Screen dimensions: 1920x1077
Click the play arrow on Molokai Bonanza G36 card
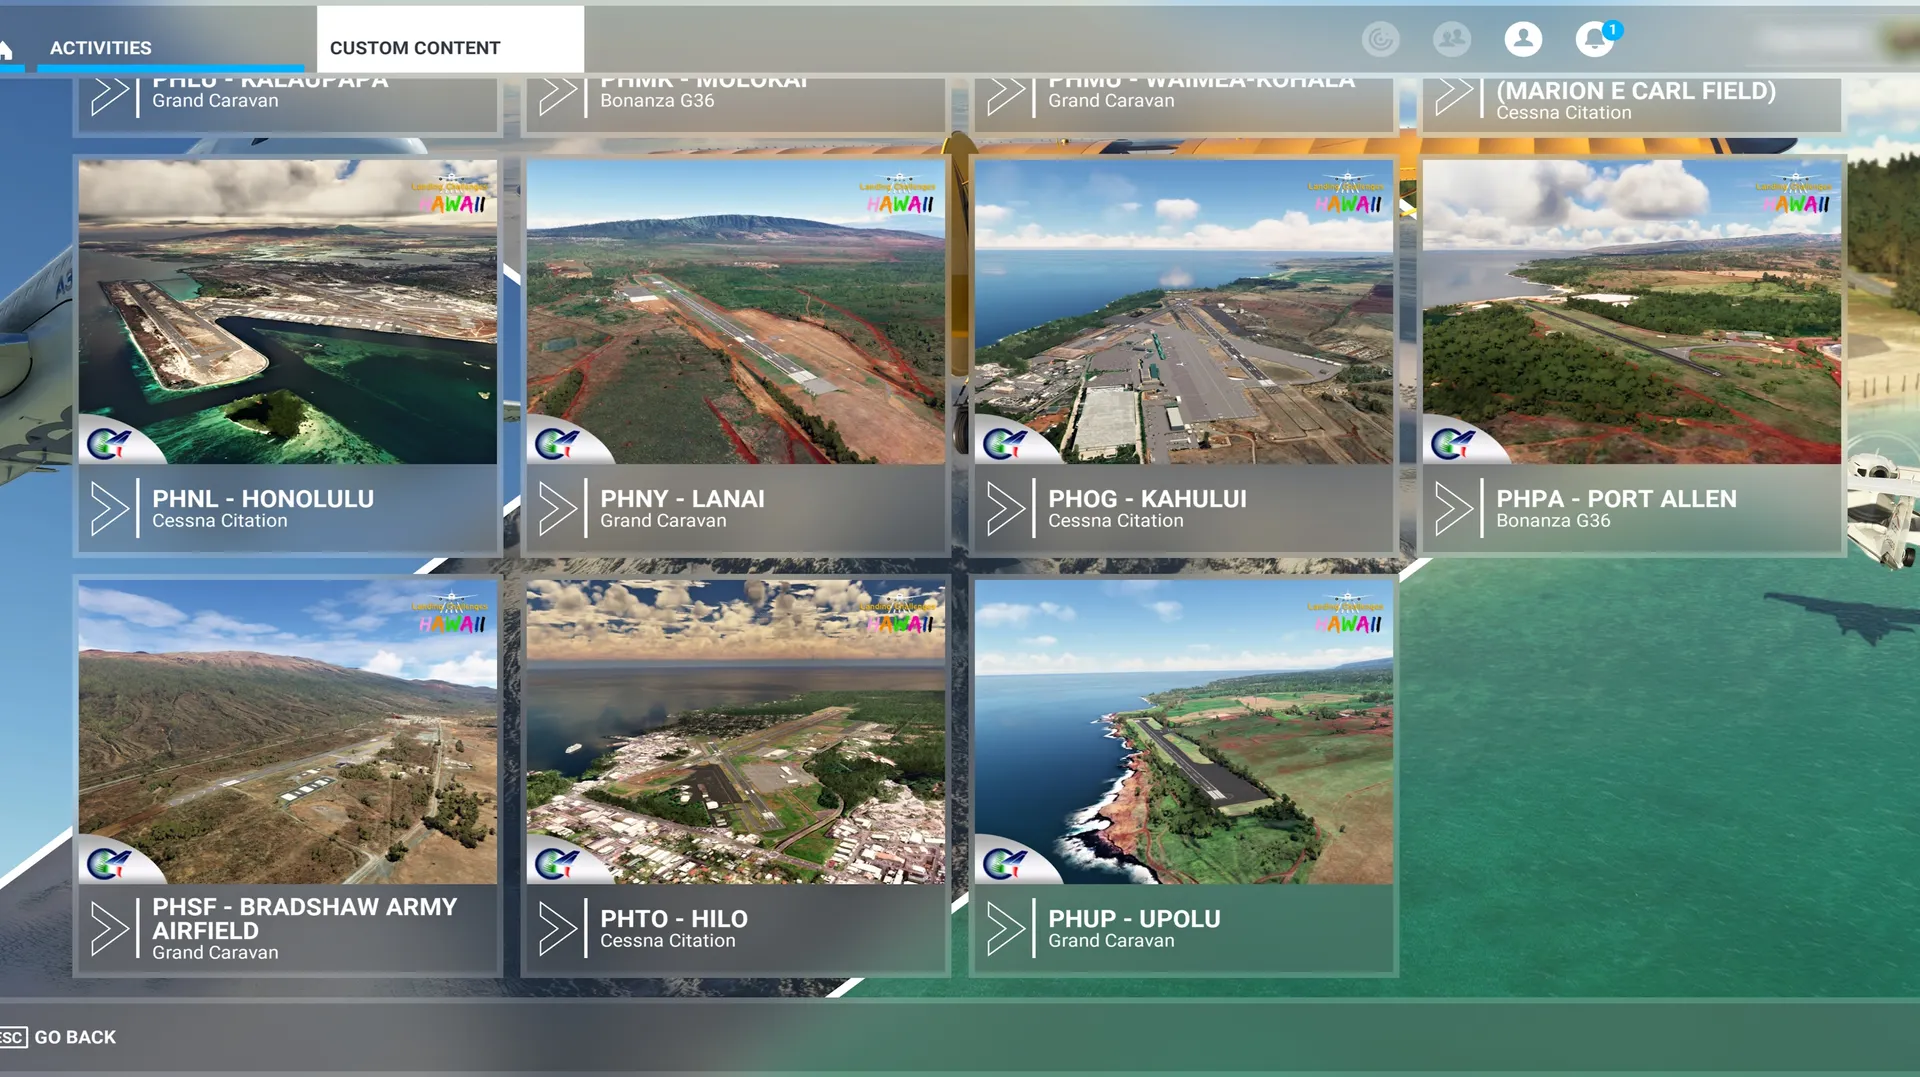[558, 96]
